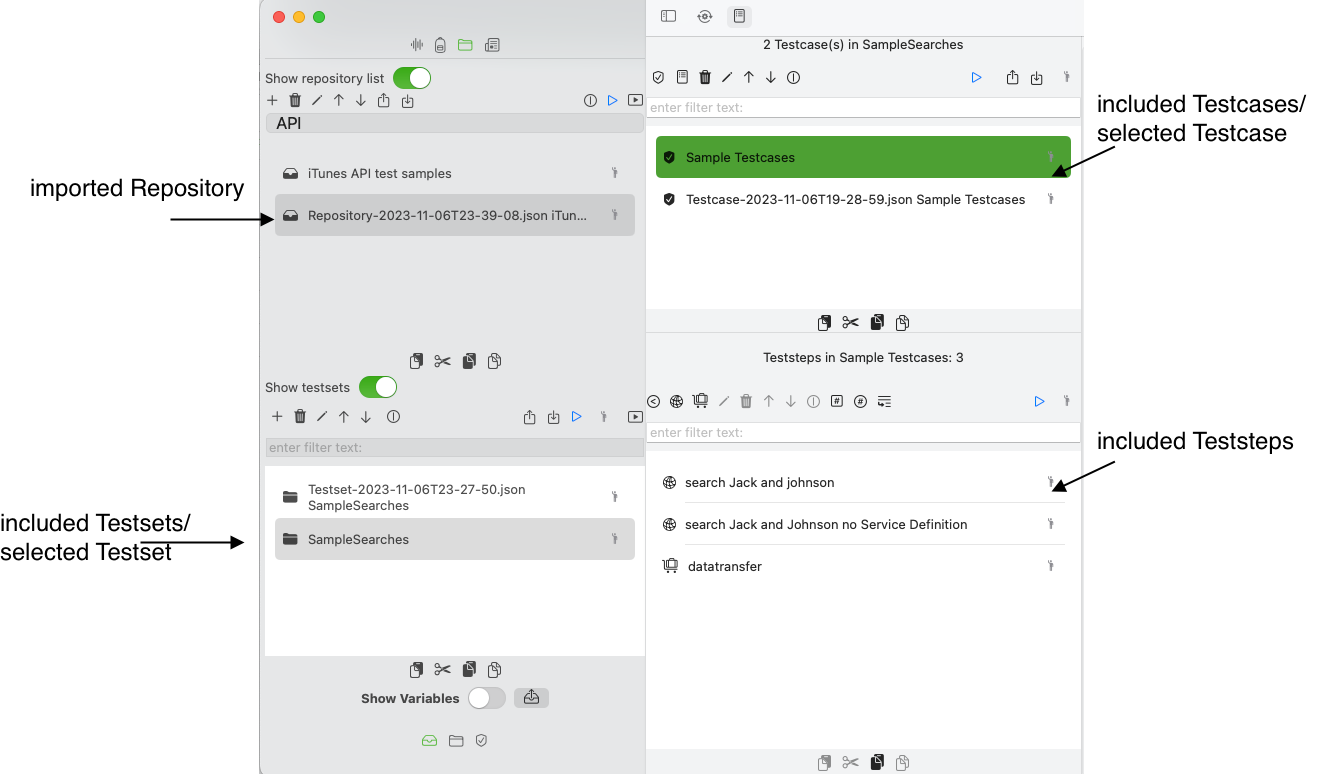Click the down arrow to reorder testcases

point(770,77)
